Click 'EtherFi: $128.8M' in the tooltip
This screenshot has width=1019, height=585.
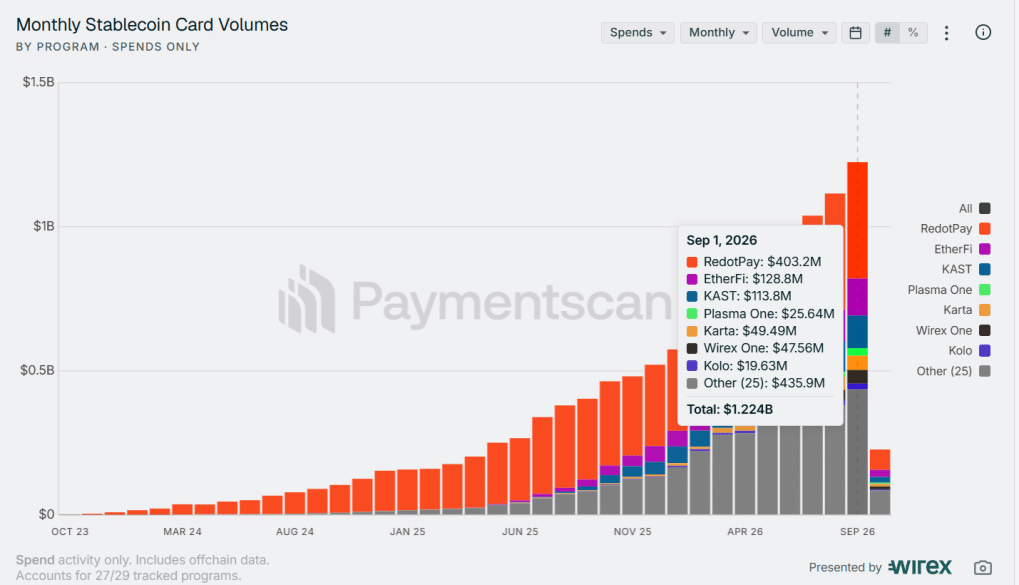(x=753, y=279)
